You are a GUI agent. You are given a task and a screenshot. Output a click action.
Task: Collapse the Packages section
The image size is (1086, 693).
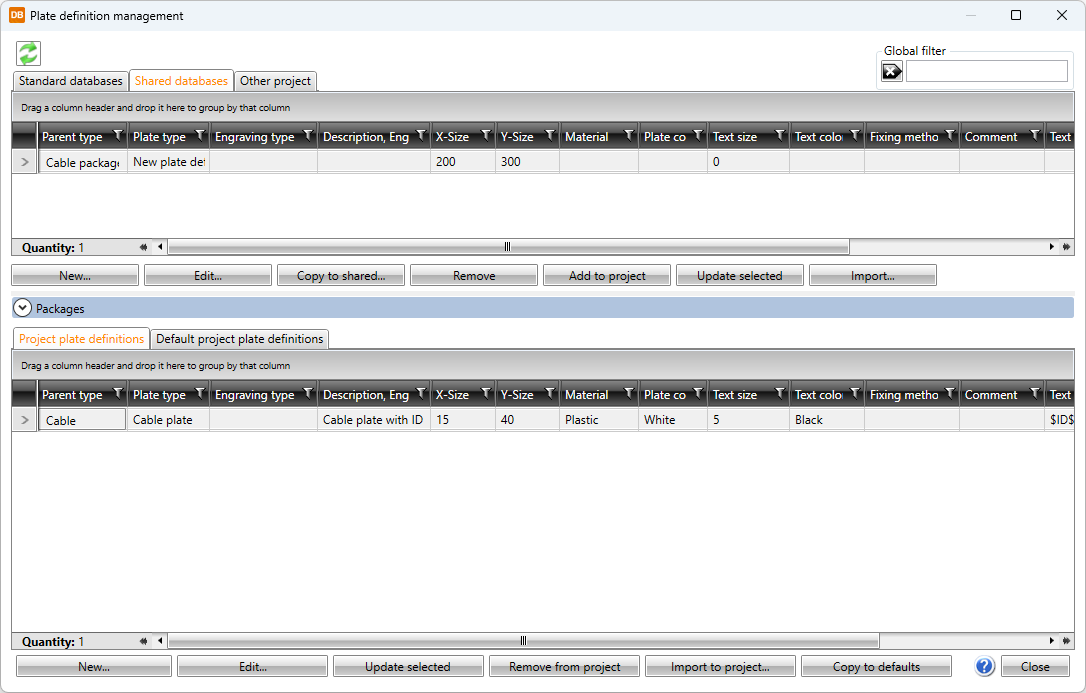pos(23,309)
